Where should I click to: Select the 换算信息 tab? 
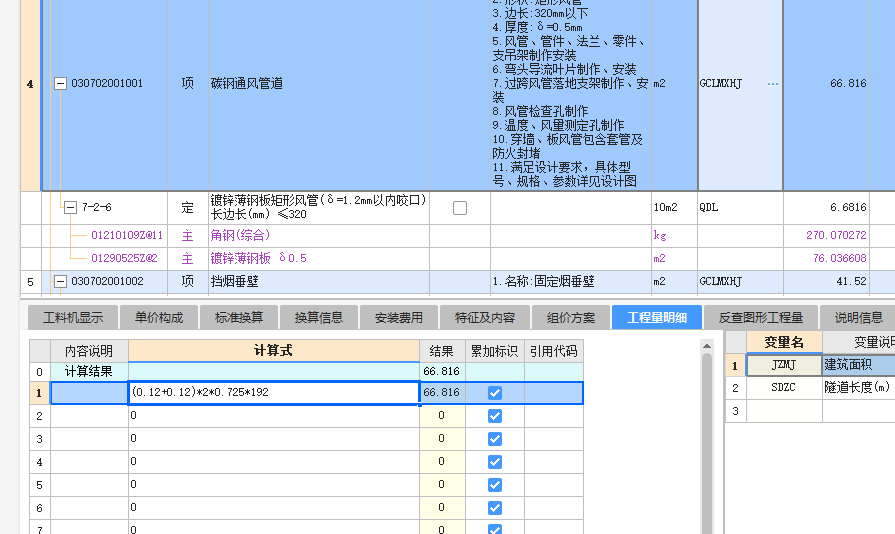pyautogui.click(x=319, y=317)
